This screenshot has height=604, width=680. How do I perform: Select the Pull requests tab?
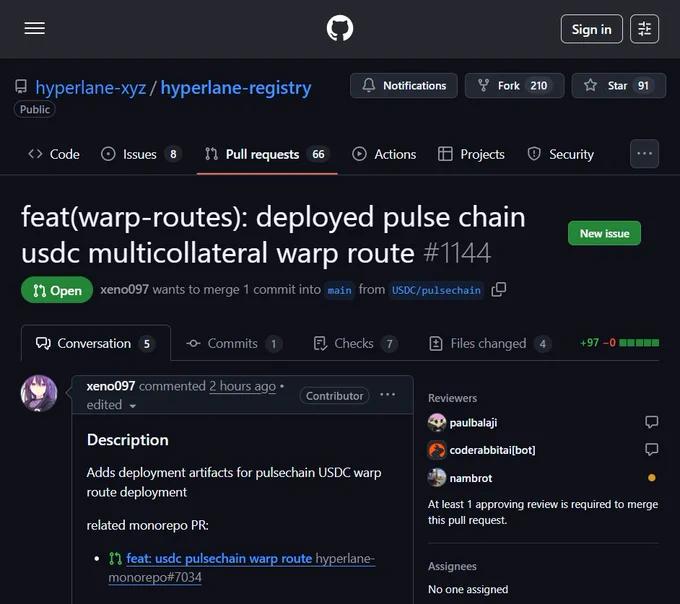point(267,154)
